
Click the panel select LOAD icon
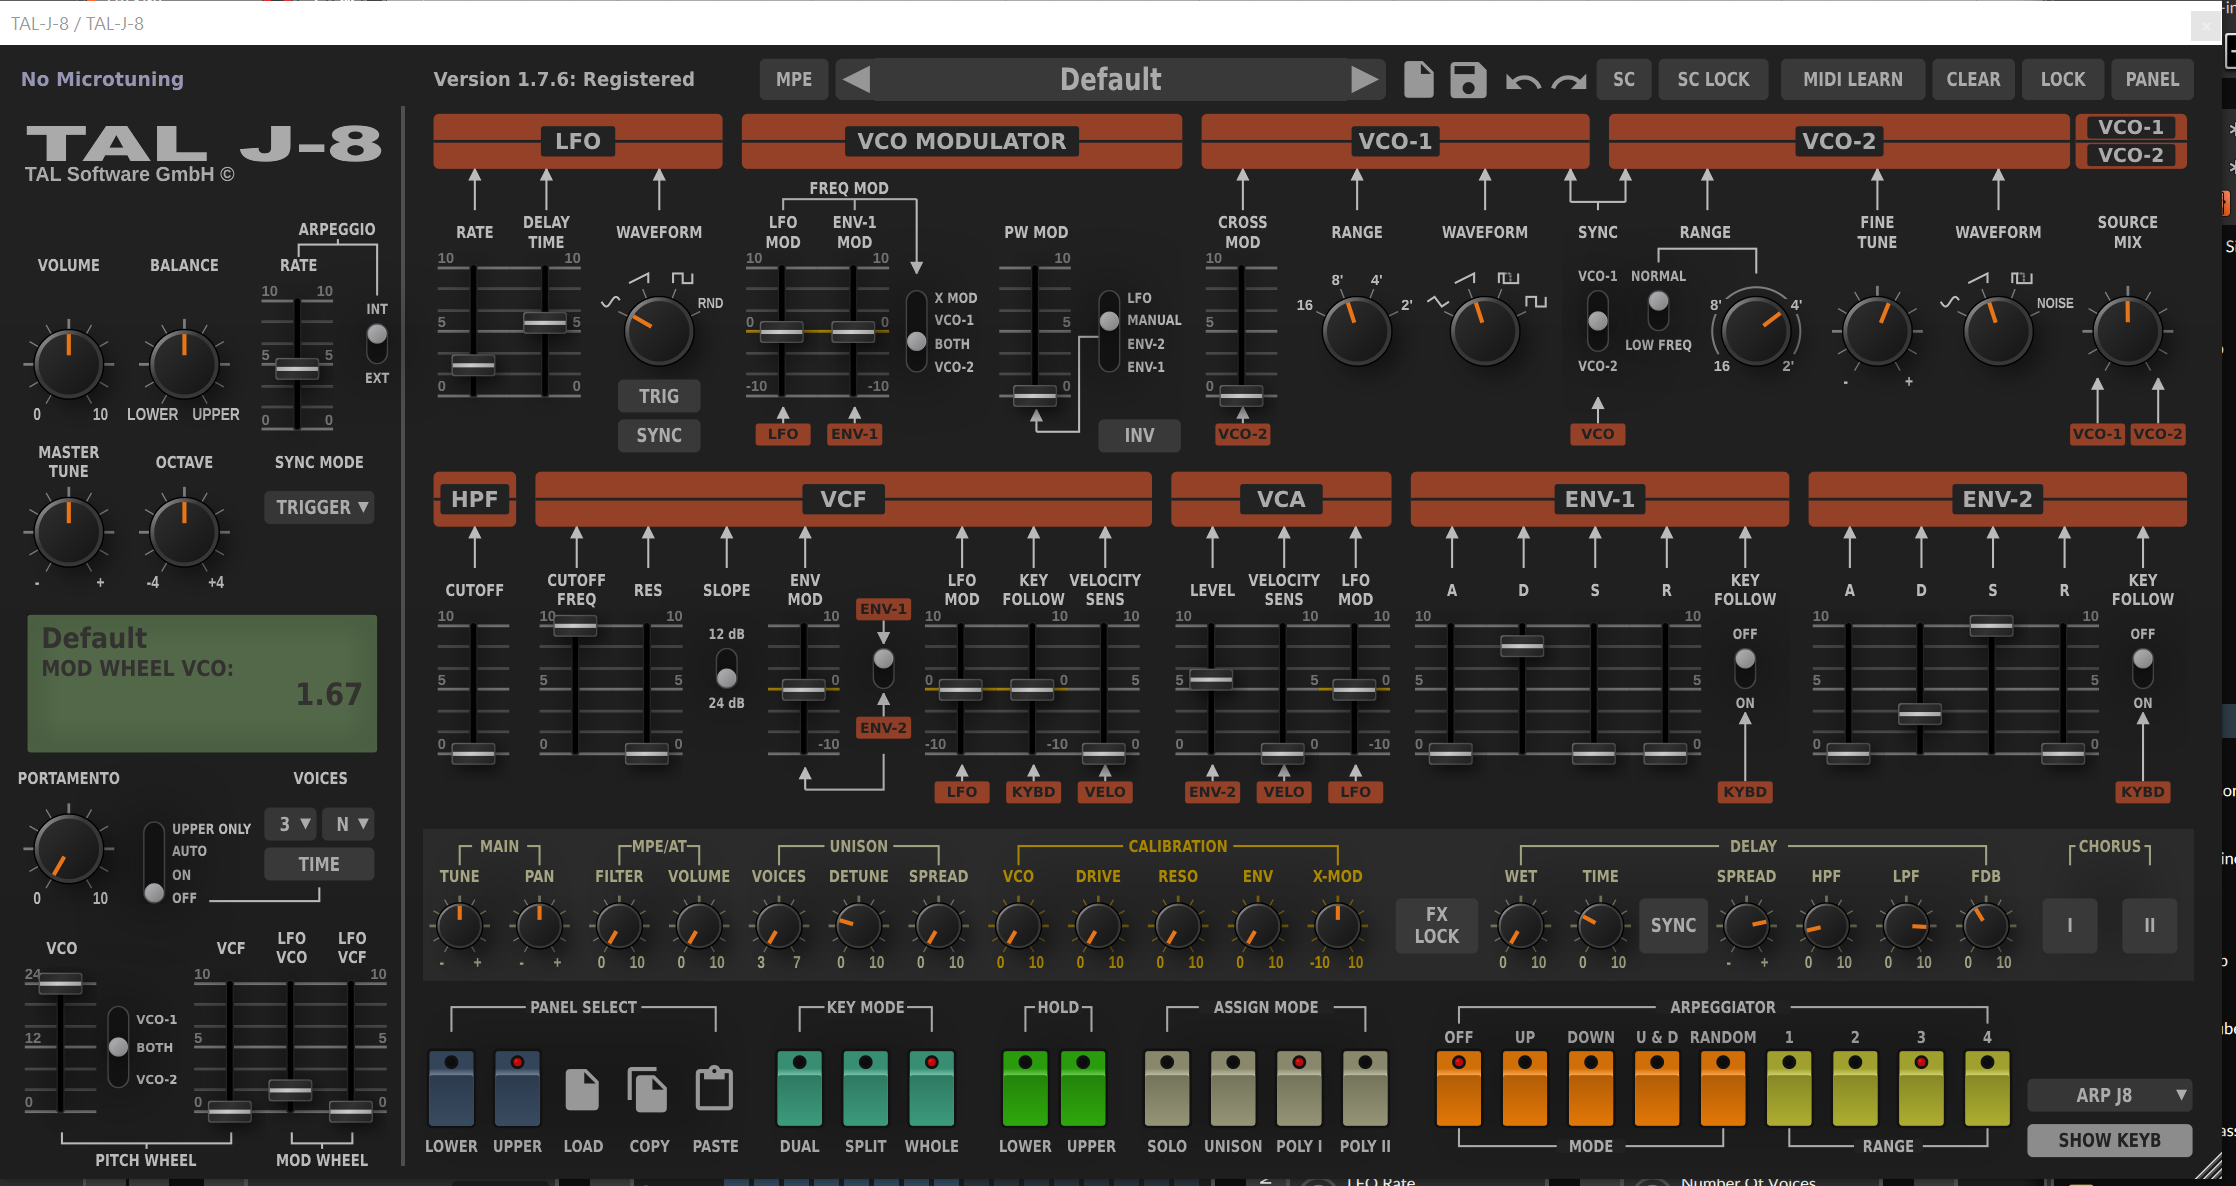[x=582, y=1089]
